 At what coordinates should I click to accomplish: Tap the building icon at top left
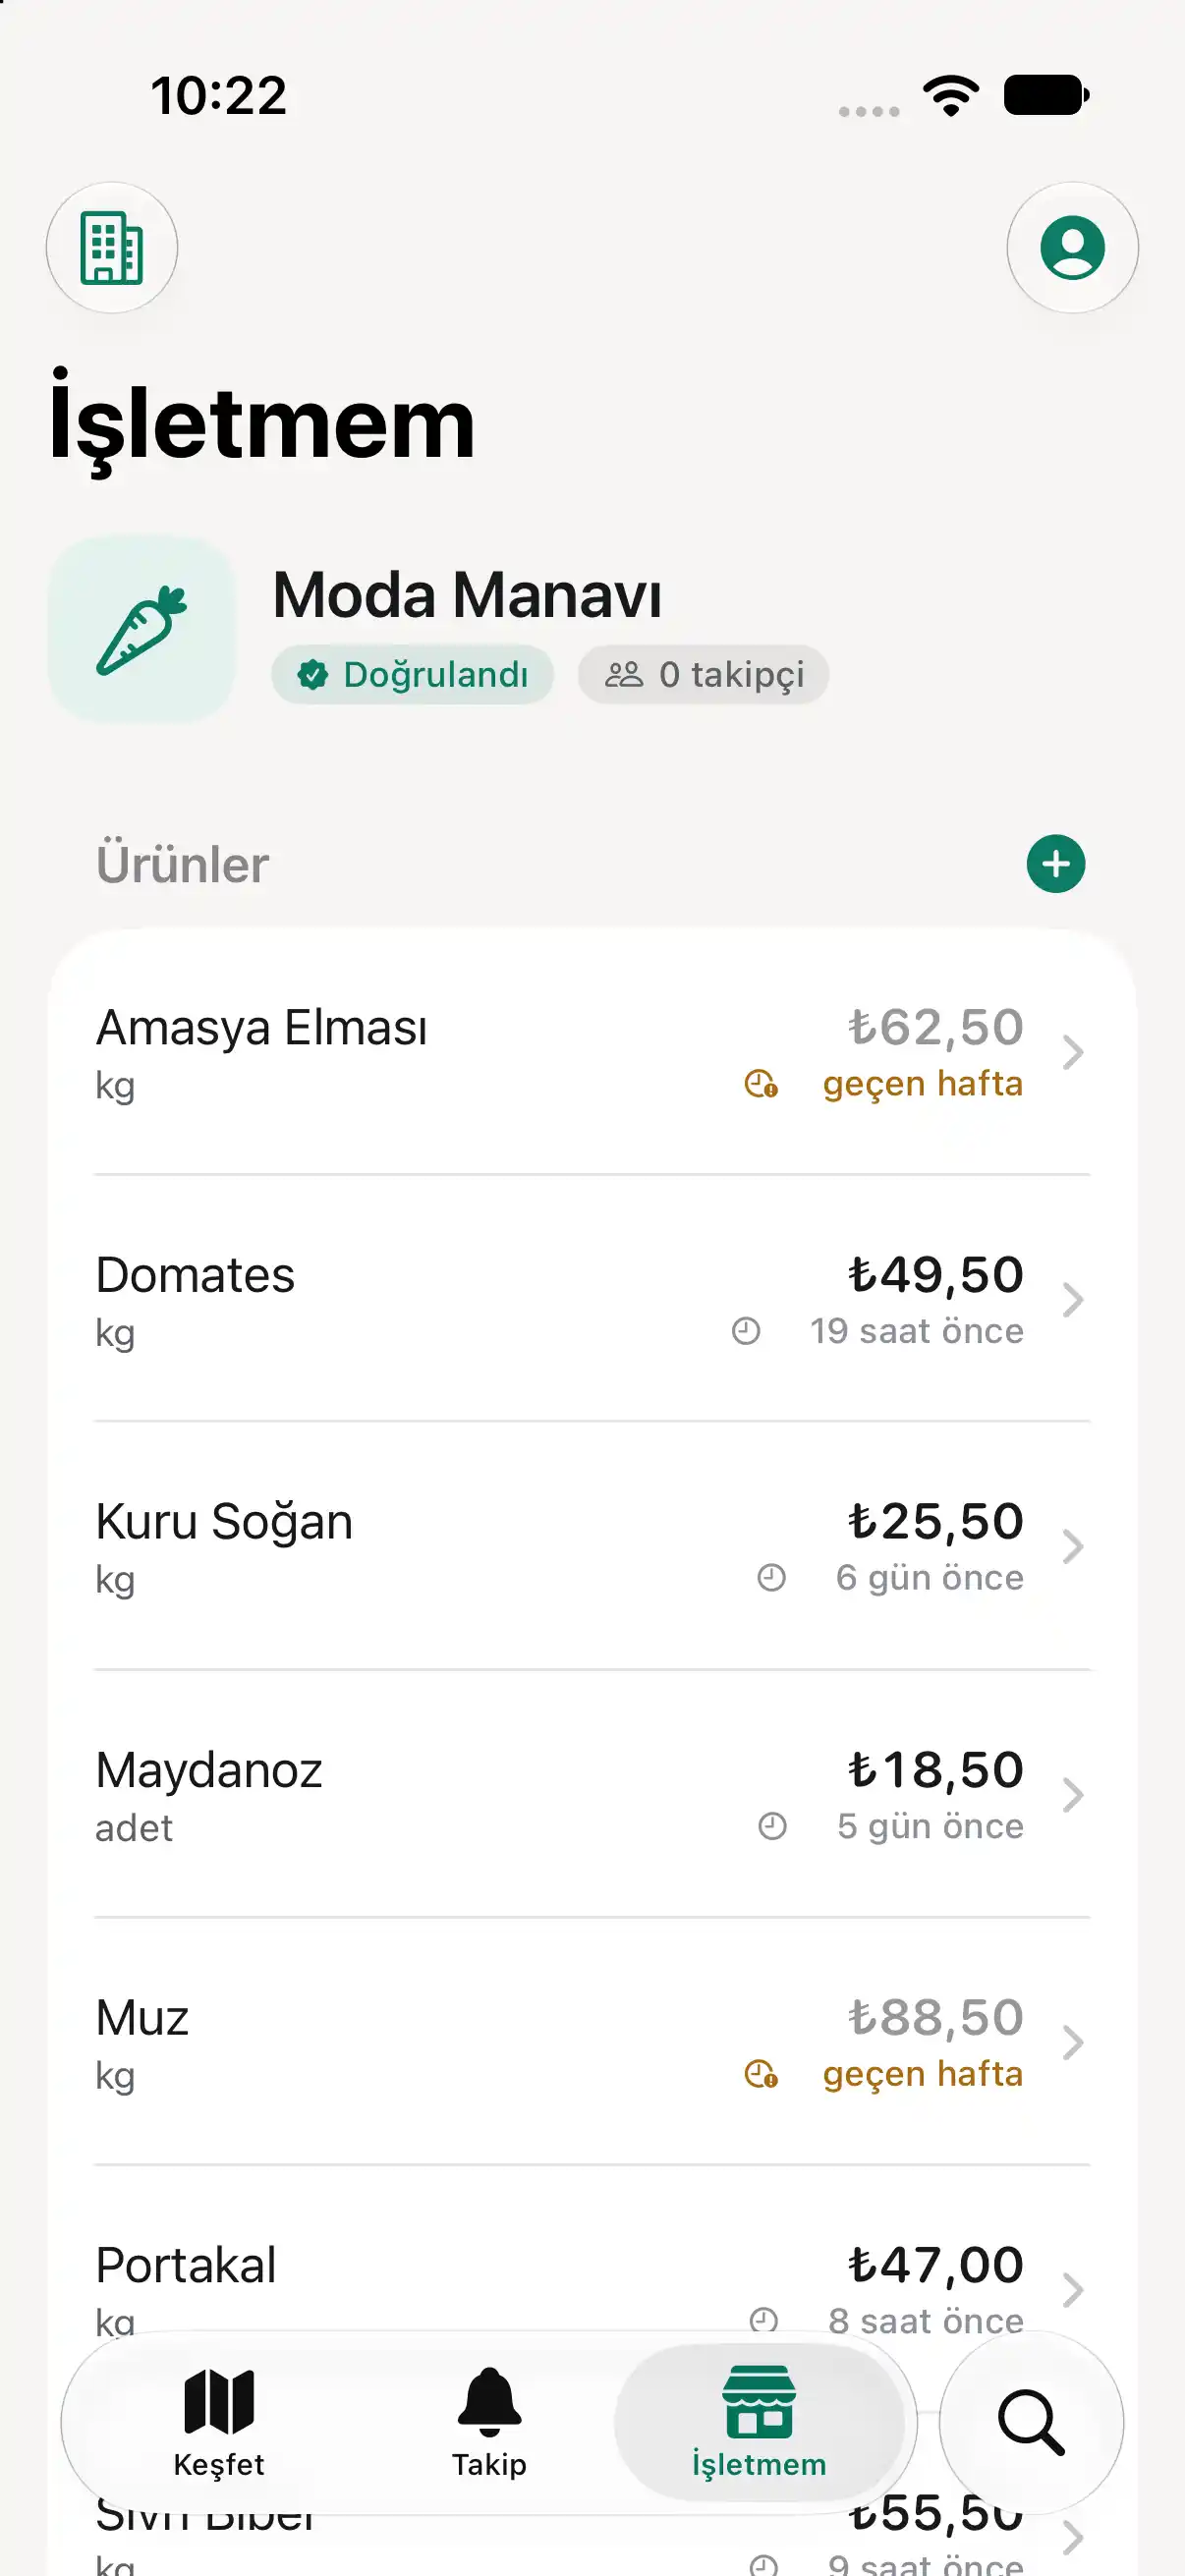pyautogui.click(x=112, y=247)
